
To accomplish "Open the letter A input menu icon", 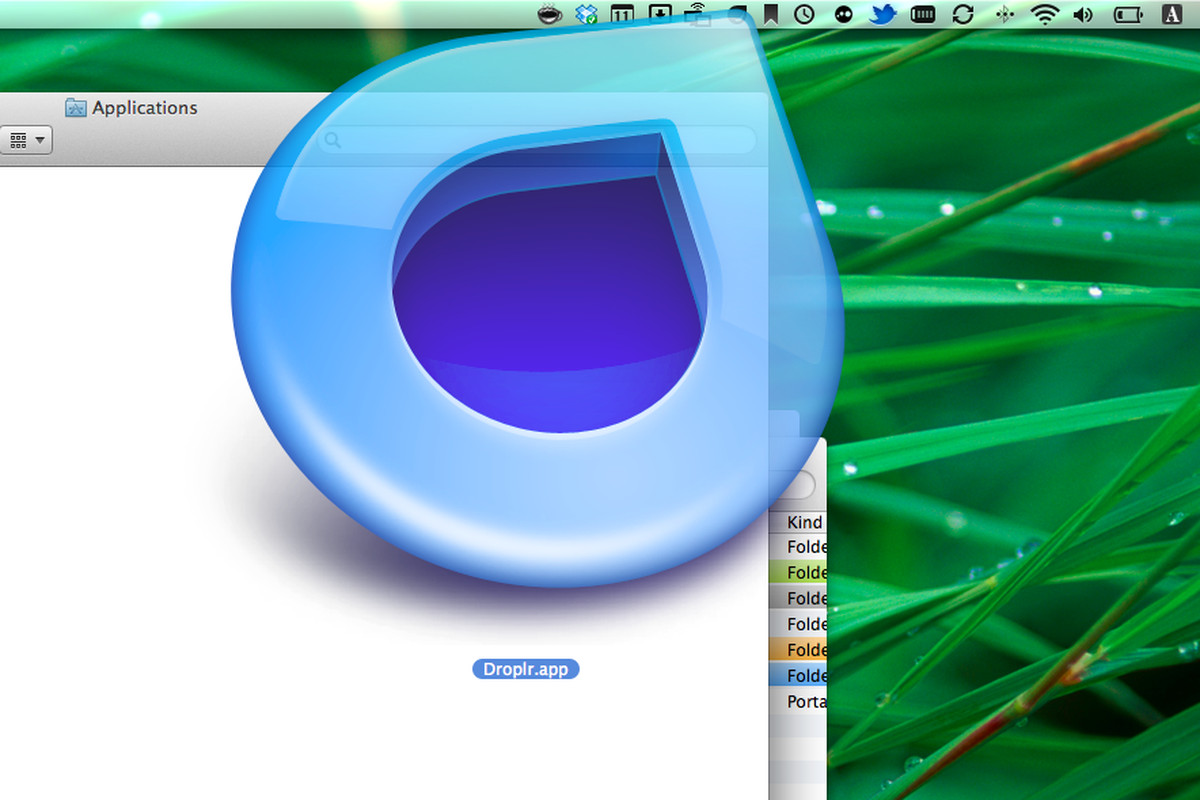I will 1170,14.
